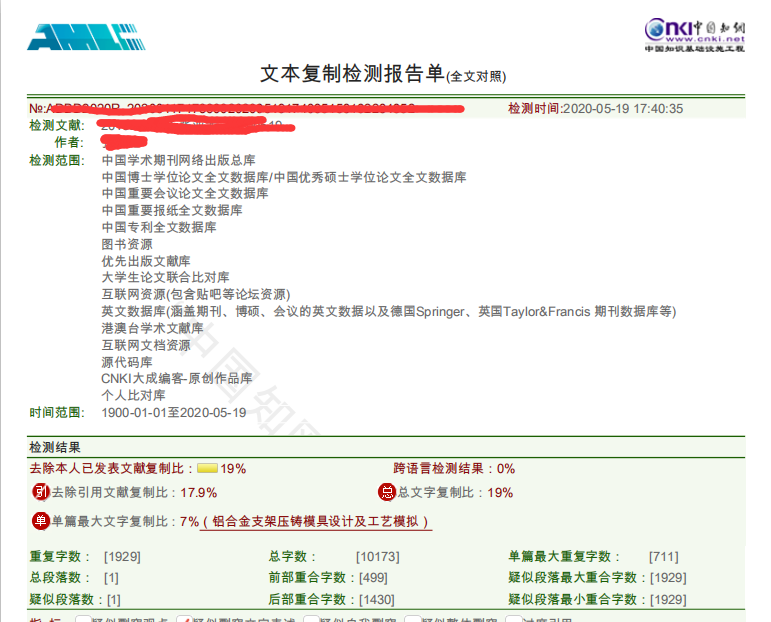Click the 大学生论文联合比对库 database entry
771x622 pixels.
[x=165, y=277]
